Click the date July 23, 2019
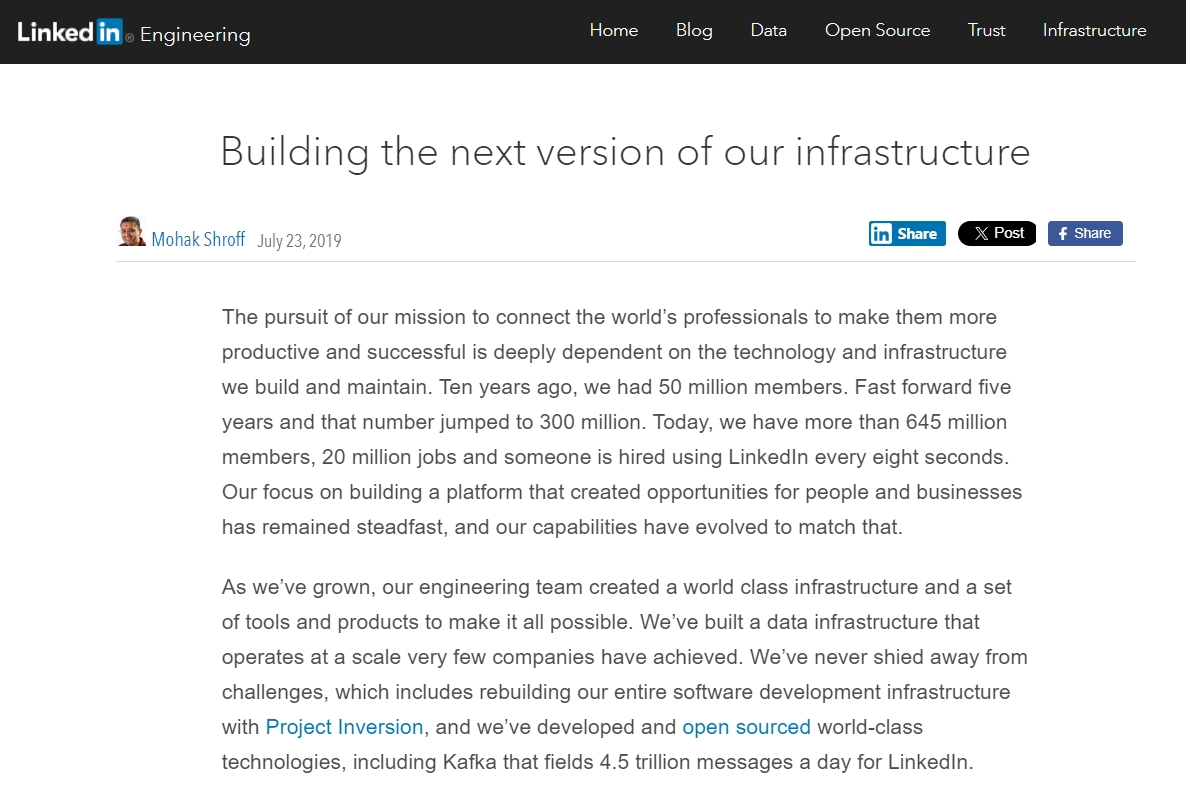This screenshot has width=1186, height=786. [300, 241]
